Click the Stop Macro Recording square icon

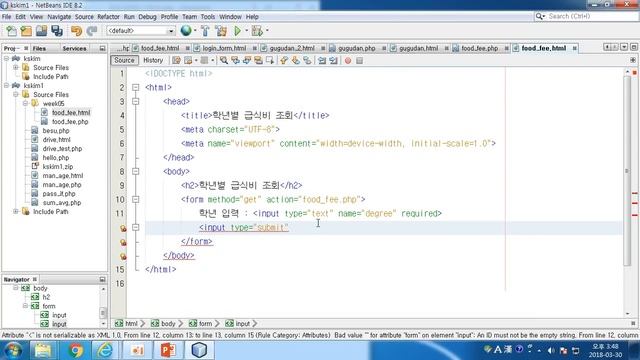(x=359, y=60)
